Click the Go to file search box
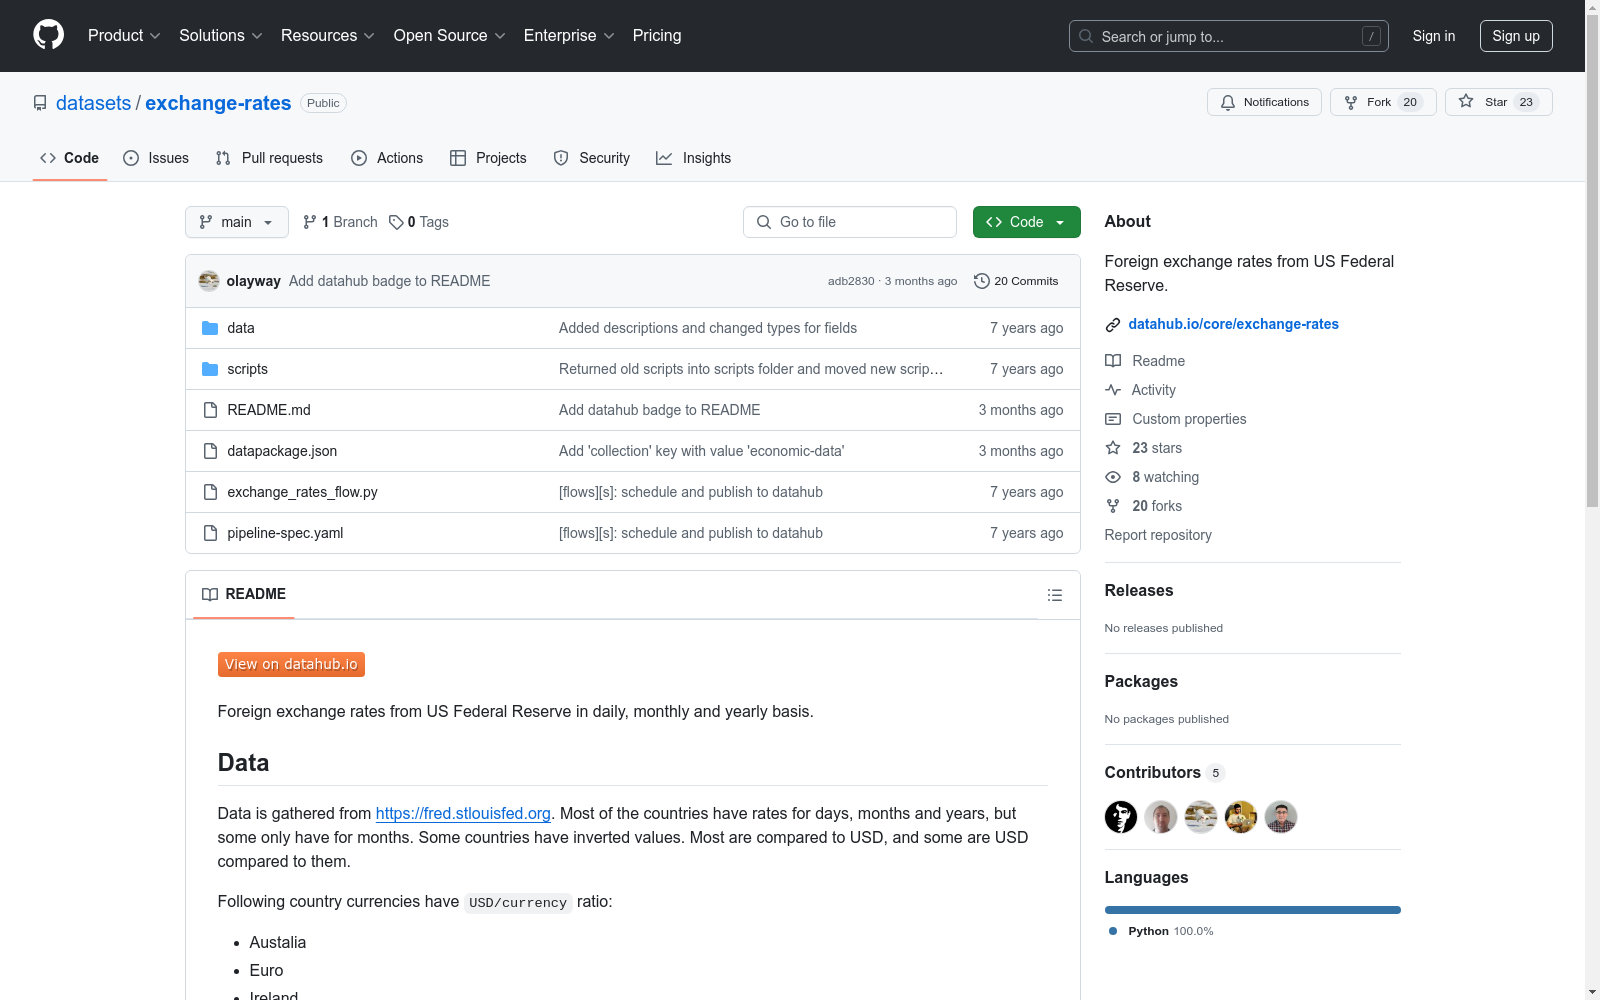Image resolution: width=1600 pixels, height=1000 pixels. click(850, 222)
